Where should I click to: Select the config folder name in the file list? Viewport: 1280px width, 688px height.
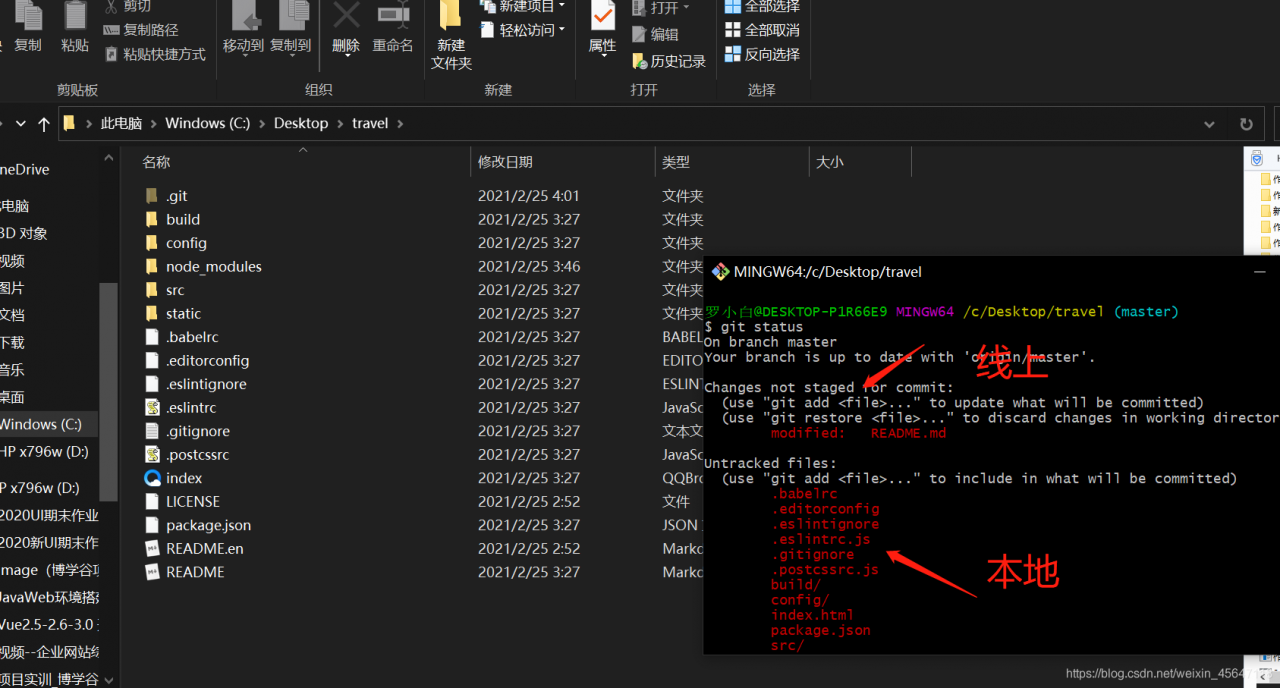point(186,243)
